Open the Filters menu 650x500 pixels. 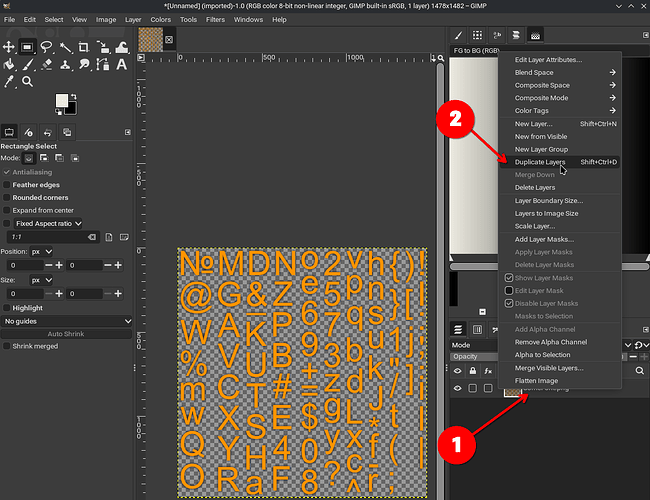(215, 19)
